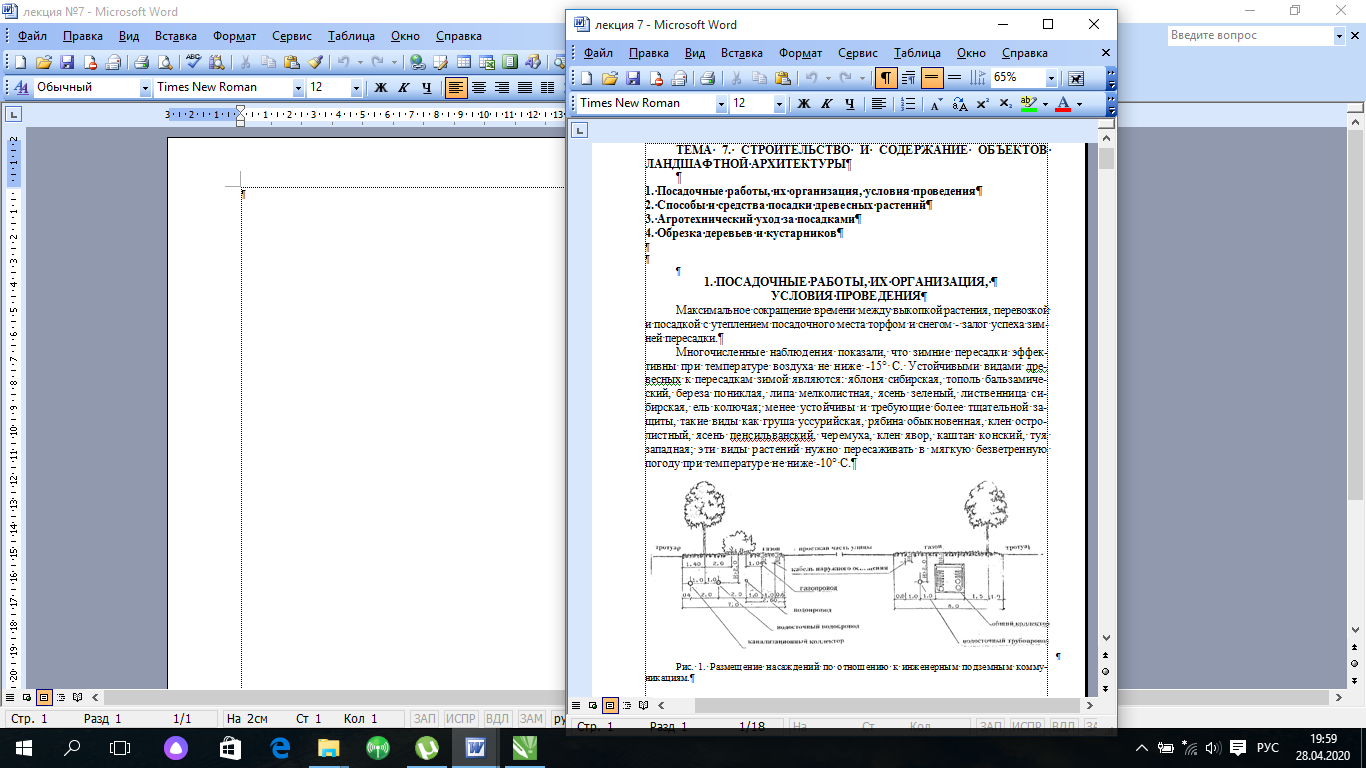Click the Word icon in the taskbar

[x=475, y=747]
